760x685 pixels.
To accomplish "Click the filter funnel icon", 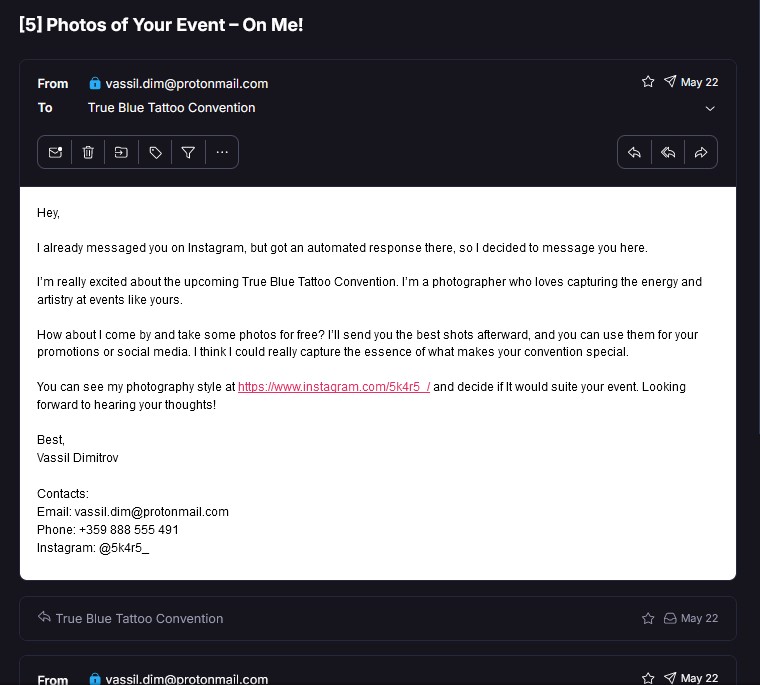I will coord(188,152).
